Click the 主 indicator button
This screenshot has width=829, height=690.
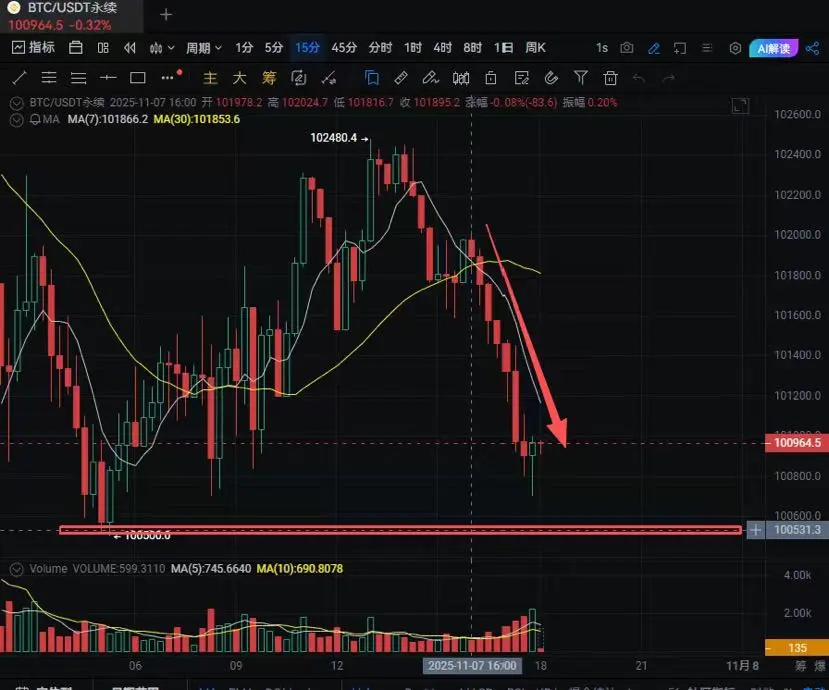(x=210, y=78)
